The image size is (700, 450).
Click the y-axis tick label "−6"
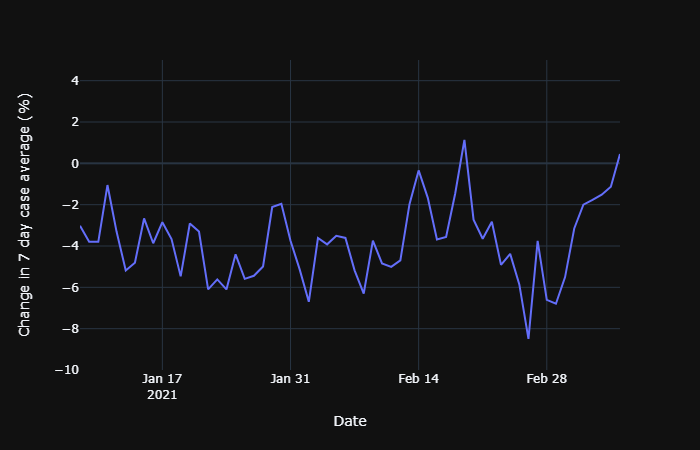pyautogui.click(x=71, y=287)
